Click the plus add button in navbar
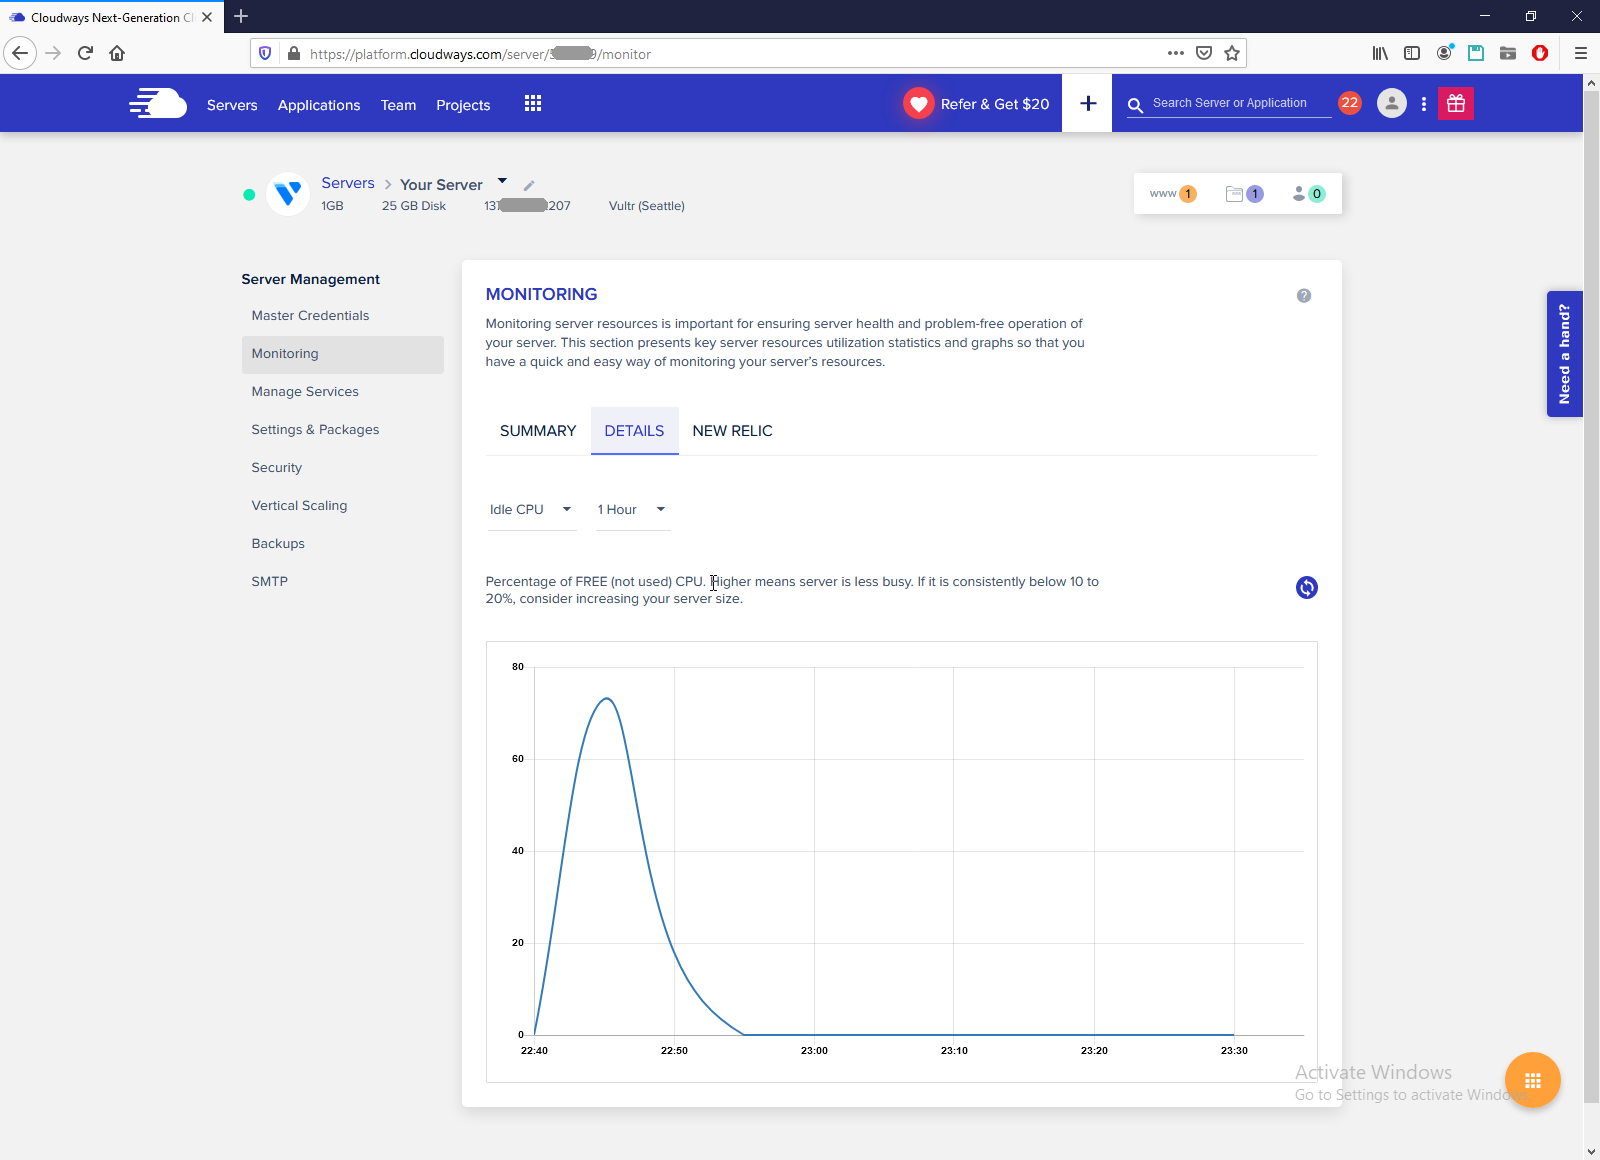This screenshot has width=1600, height=1160. tap(1088, 104)
